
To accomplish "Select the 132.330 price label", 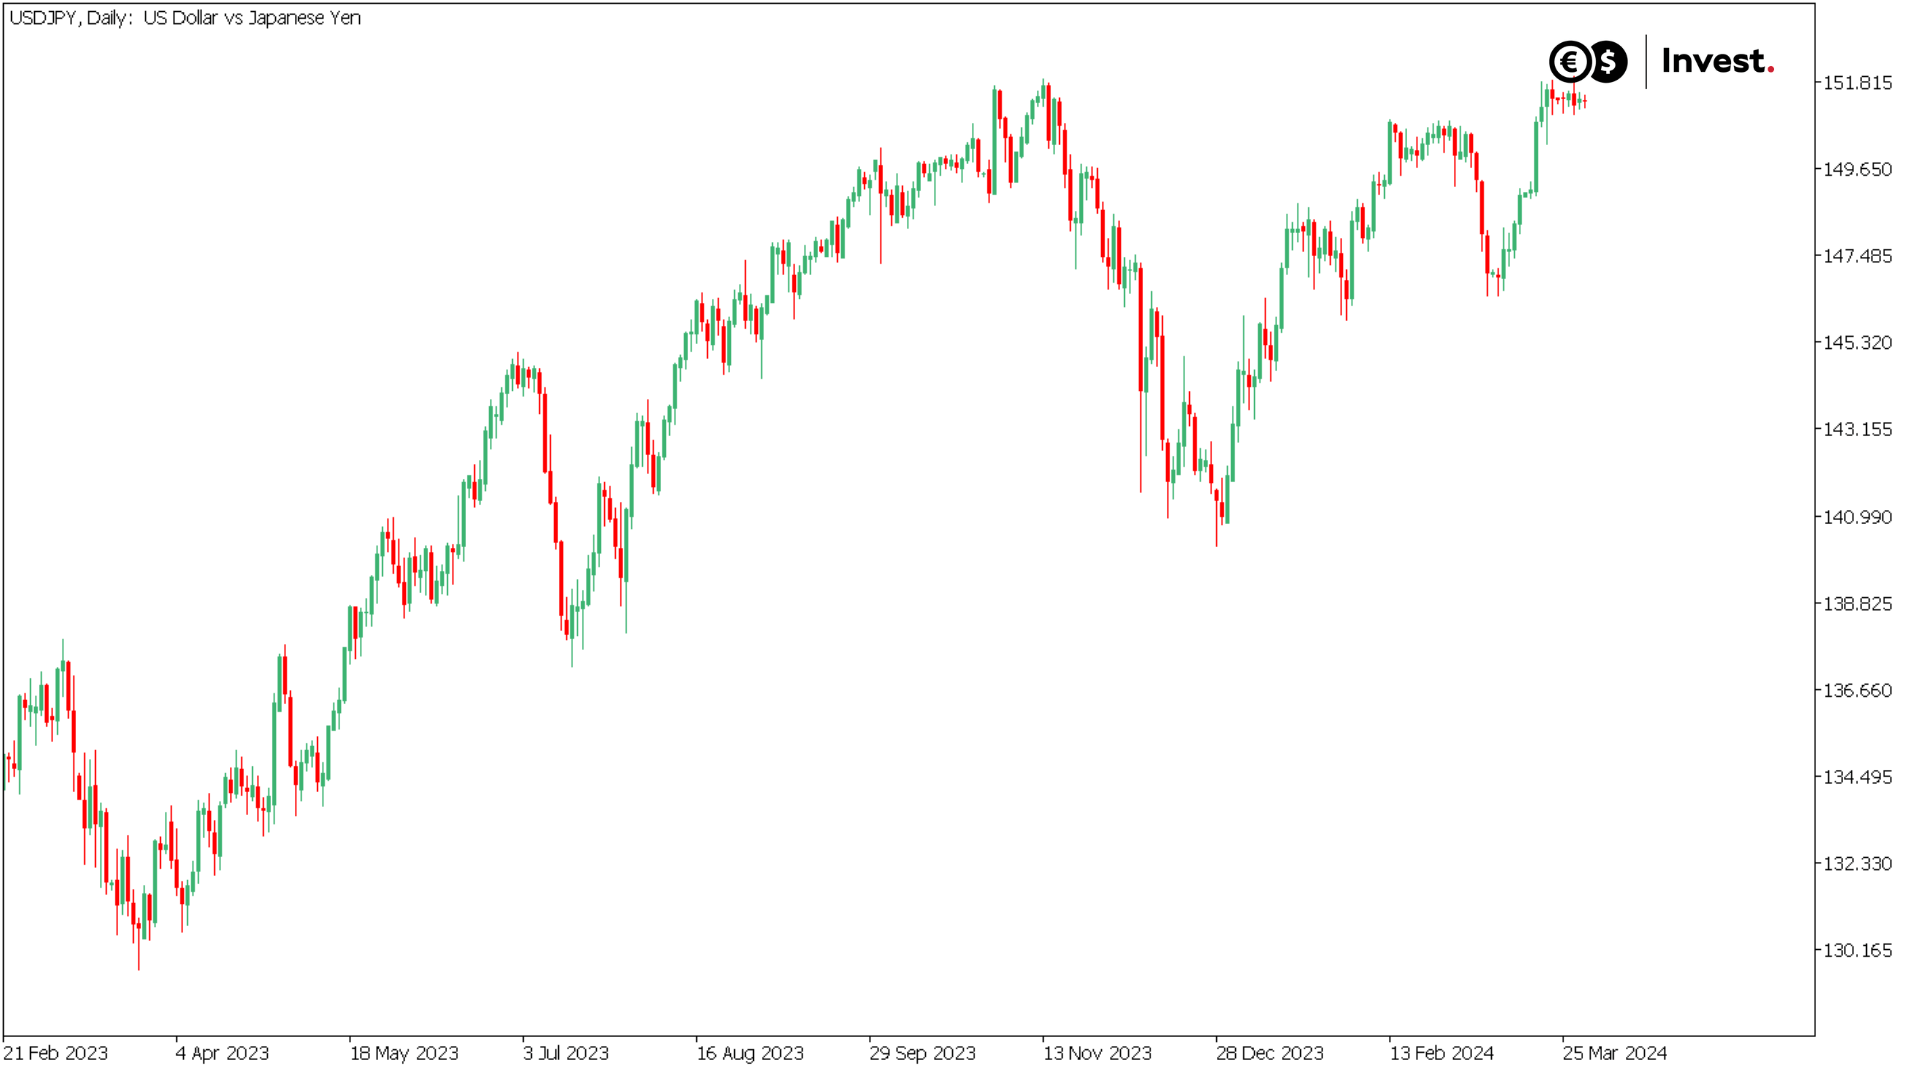I will coord(1857,864).
